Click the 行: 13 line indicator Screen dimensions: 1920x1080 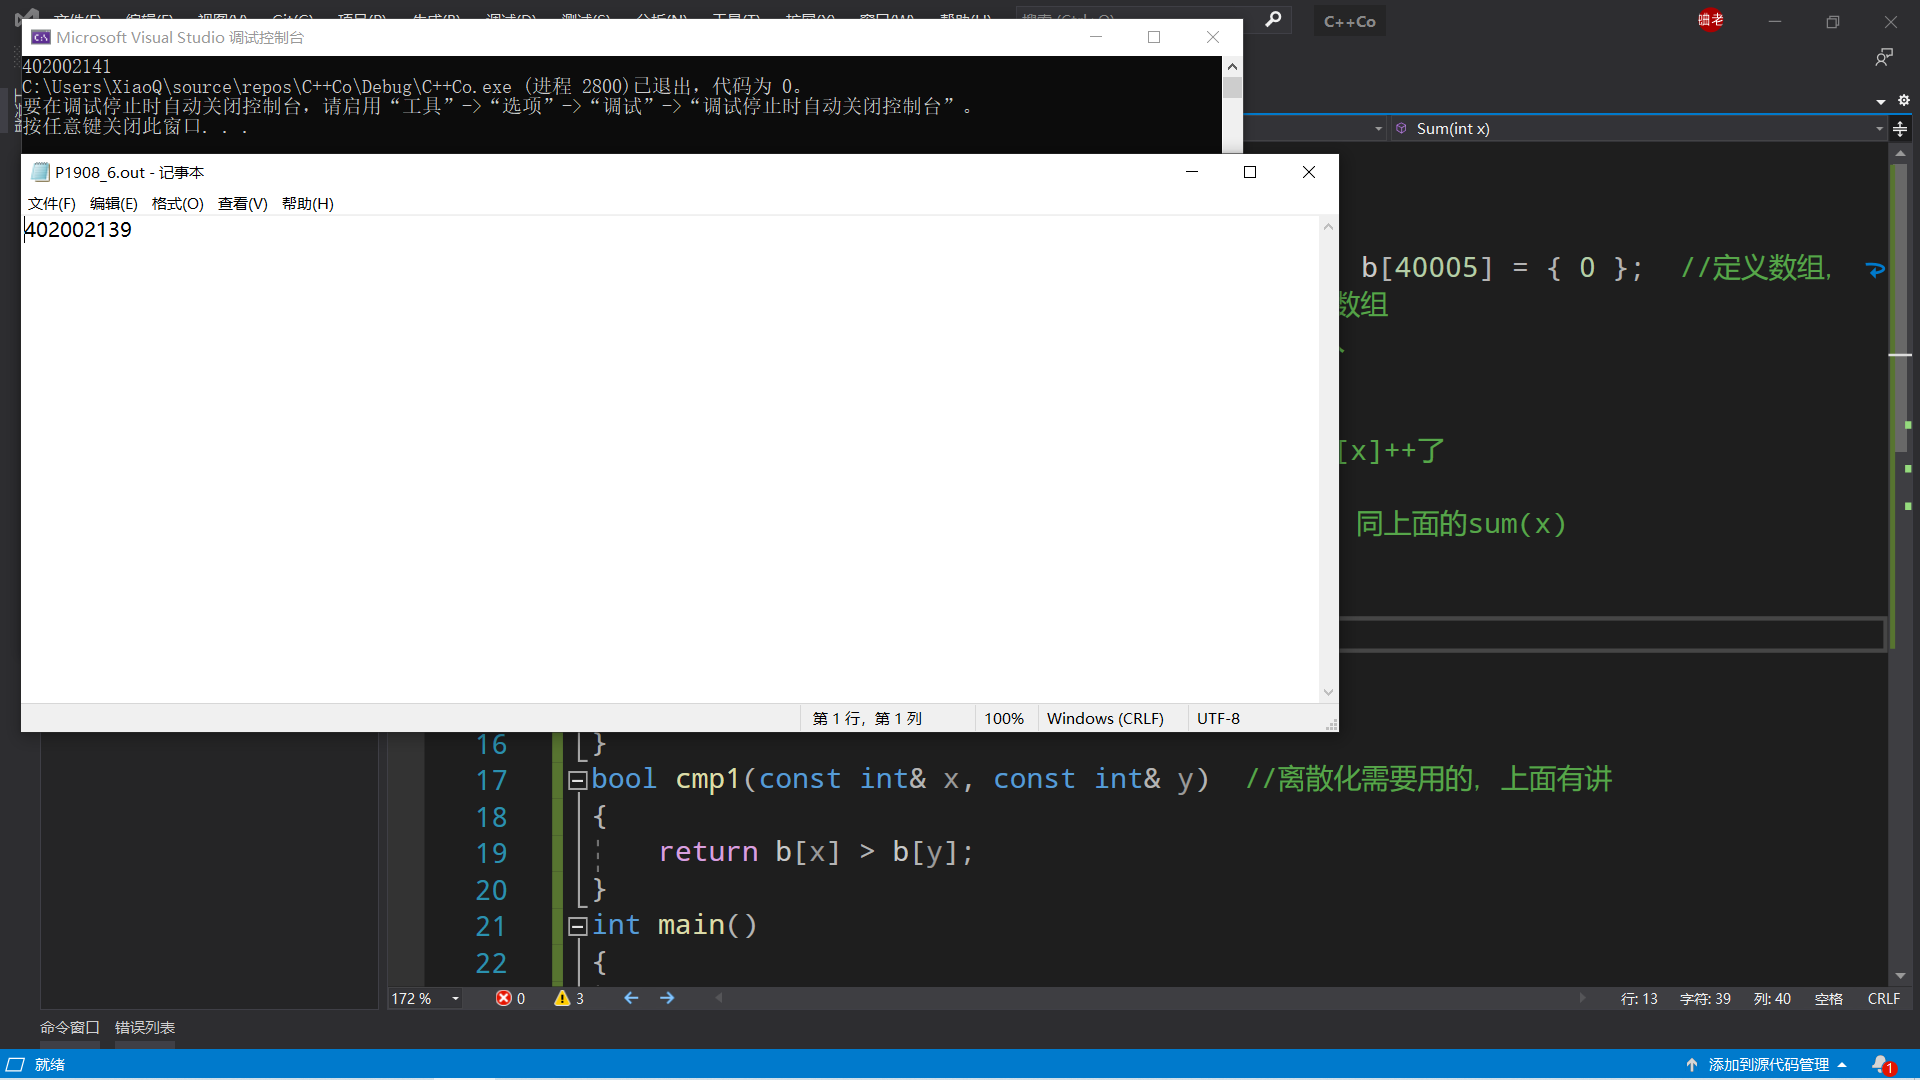point(1639,998)
